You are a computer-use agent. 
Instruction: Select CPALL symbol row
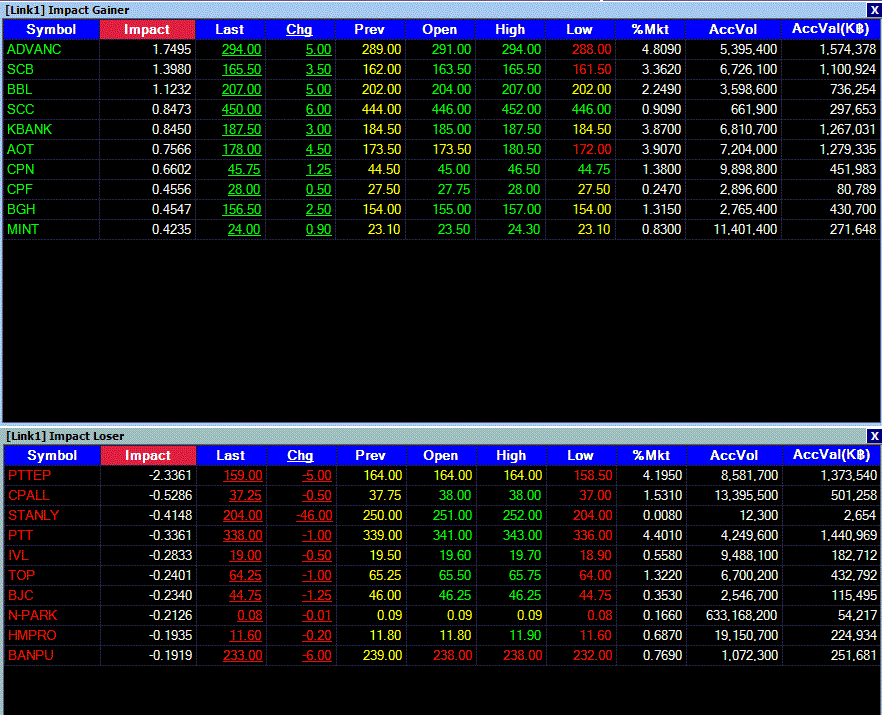29,496
